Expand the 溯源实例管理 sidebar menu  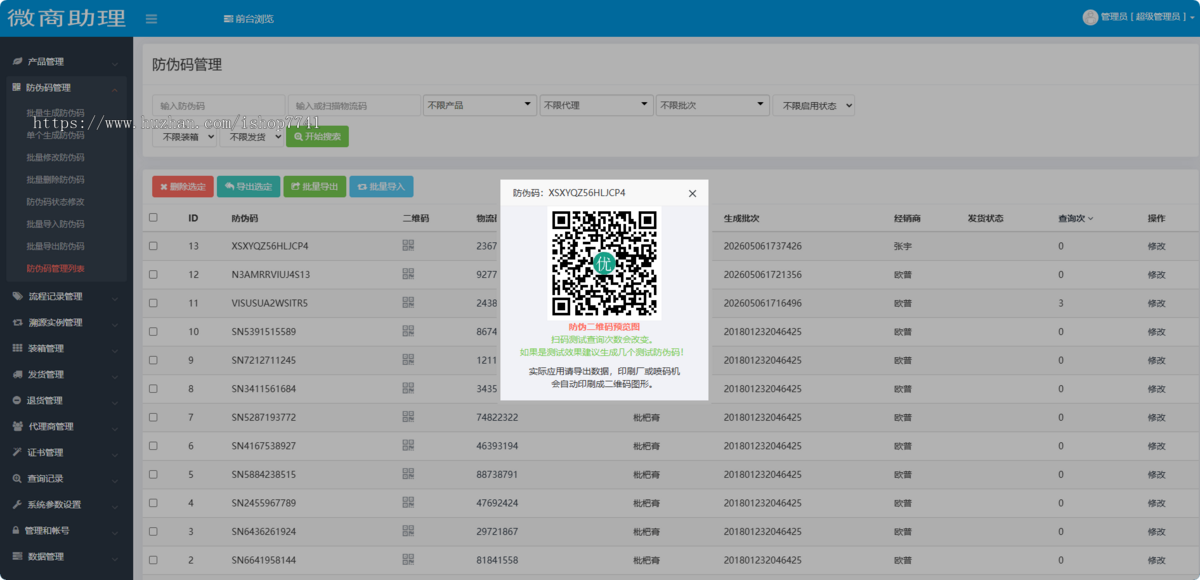66,322
